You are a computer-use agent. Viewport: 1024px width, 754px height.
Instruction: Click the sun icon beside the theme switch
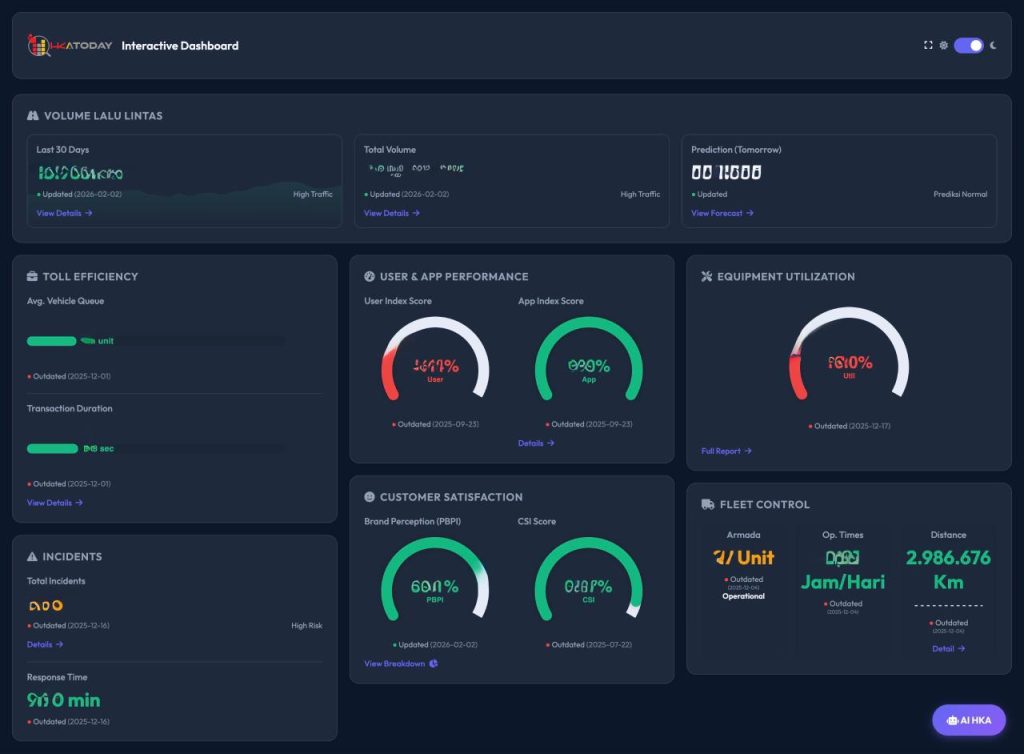pyautogui.click(x=943, y=45)
